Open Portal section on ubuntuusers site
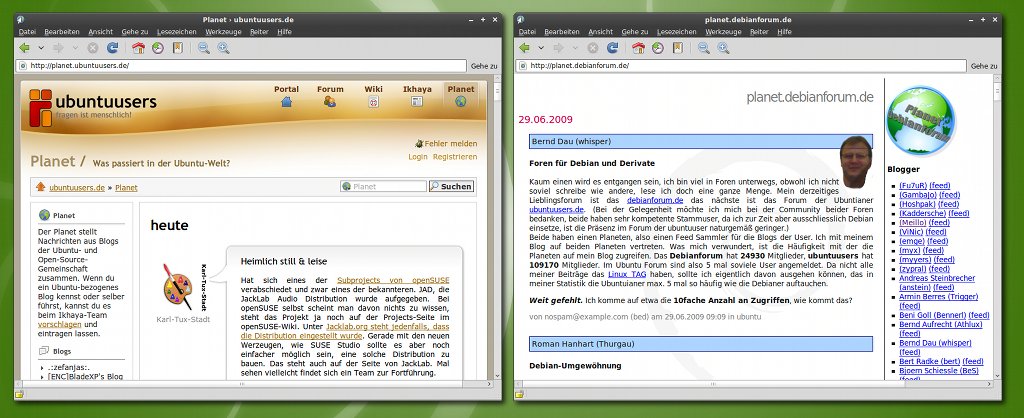Image resolution: width=1024 pixels, height=418 pixels. [286, 95]
